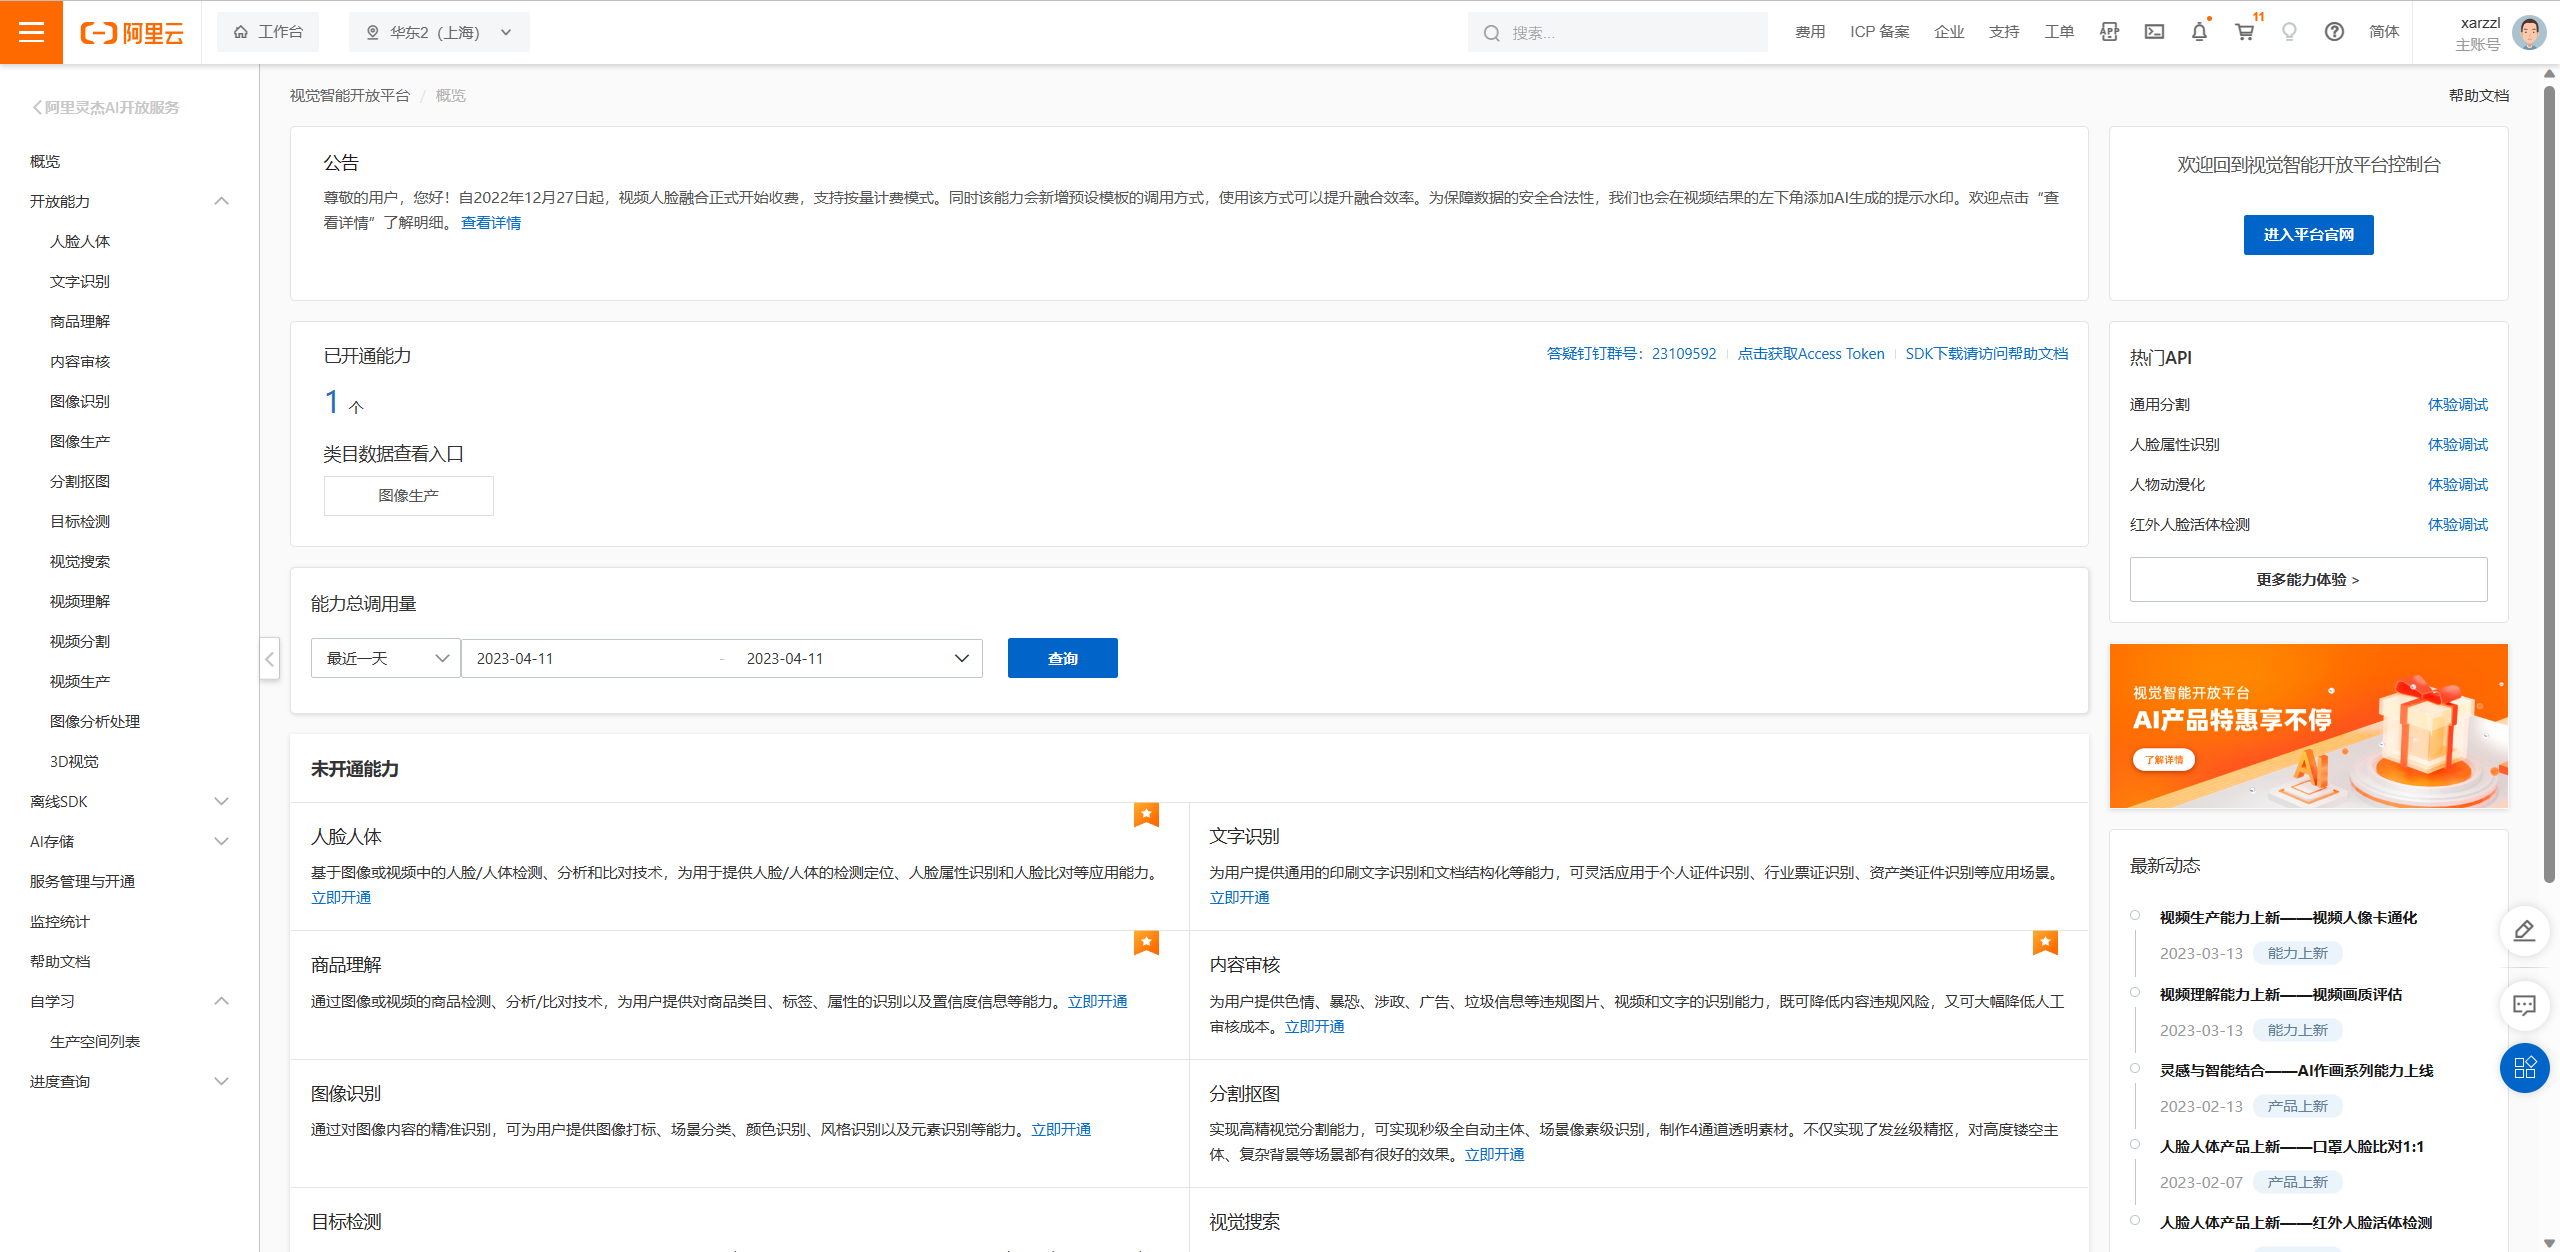Open 查看详情 link in the announcement

[491, 223]
